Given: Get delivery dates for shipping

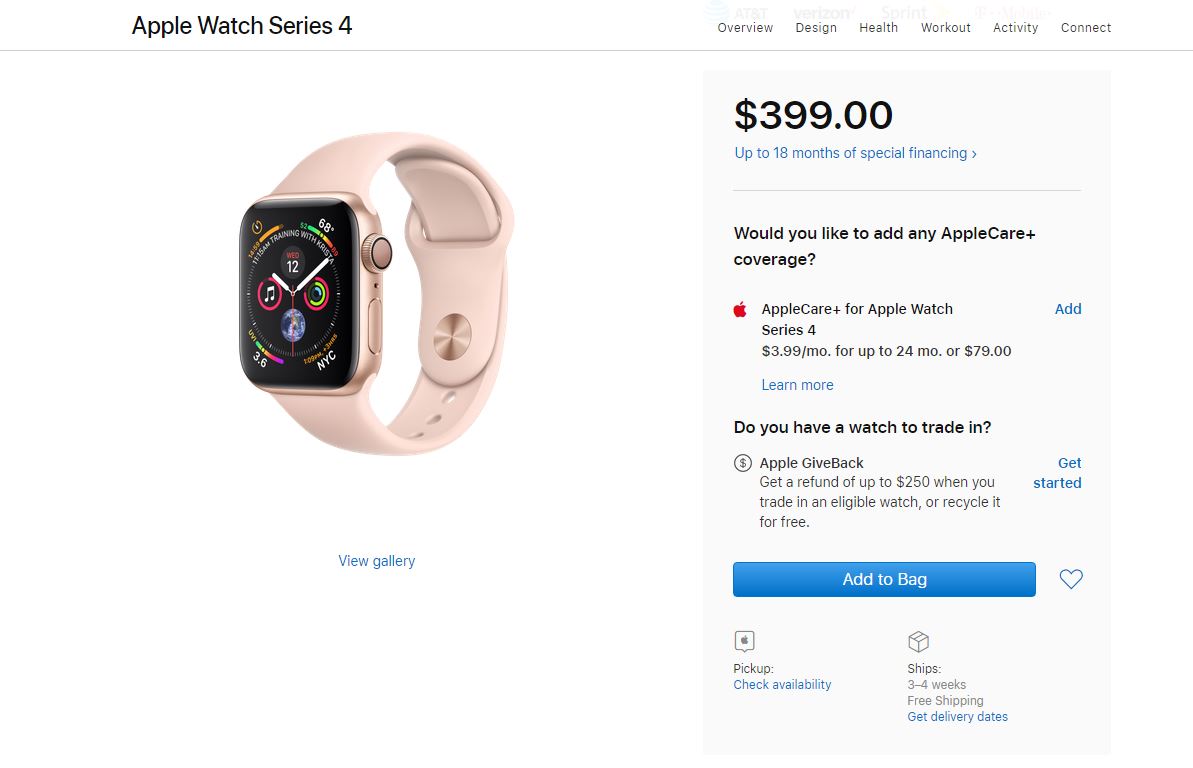Looking at the screenshot, I should click(957, 717).
